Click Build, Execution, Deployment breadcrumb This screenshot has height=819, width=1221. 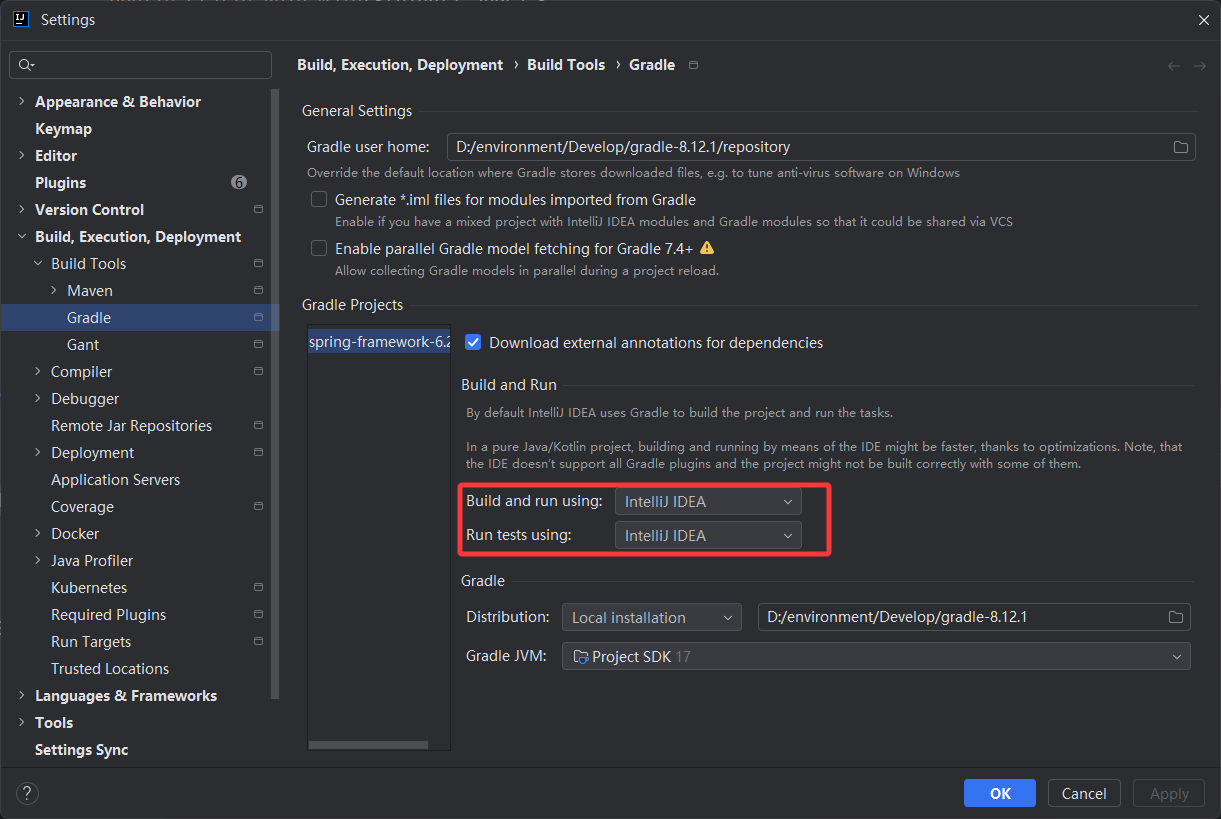pyautogui.click(x=400, y=65)
